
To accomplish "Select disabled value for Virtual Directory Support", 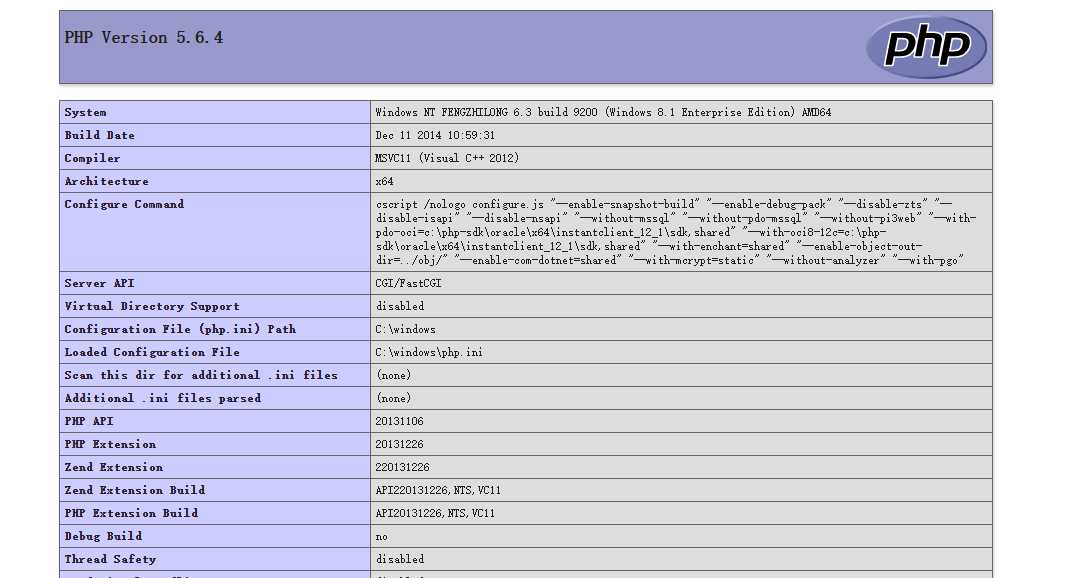I will pos(400,306).
